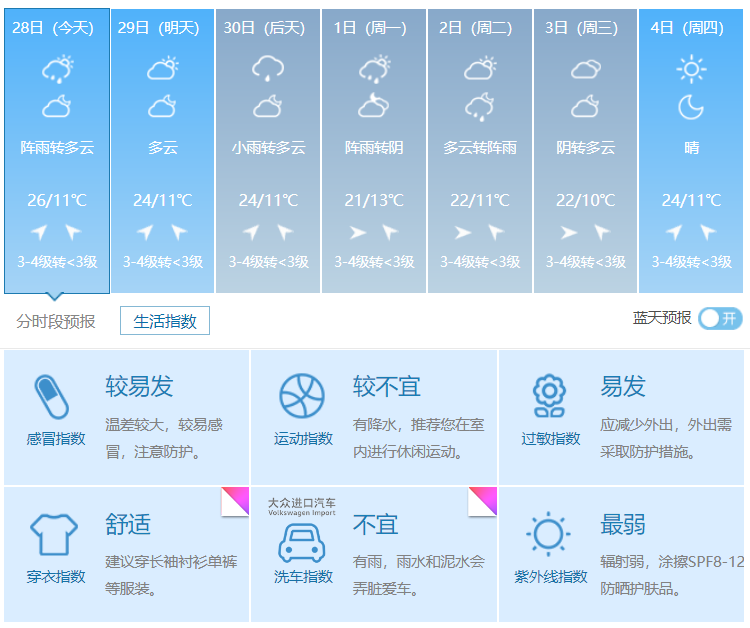Open the 紫外线指数 label link
Screen dimensions: 750x628
tap(551, 576)
